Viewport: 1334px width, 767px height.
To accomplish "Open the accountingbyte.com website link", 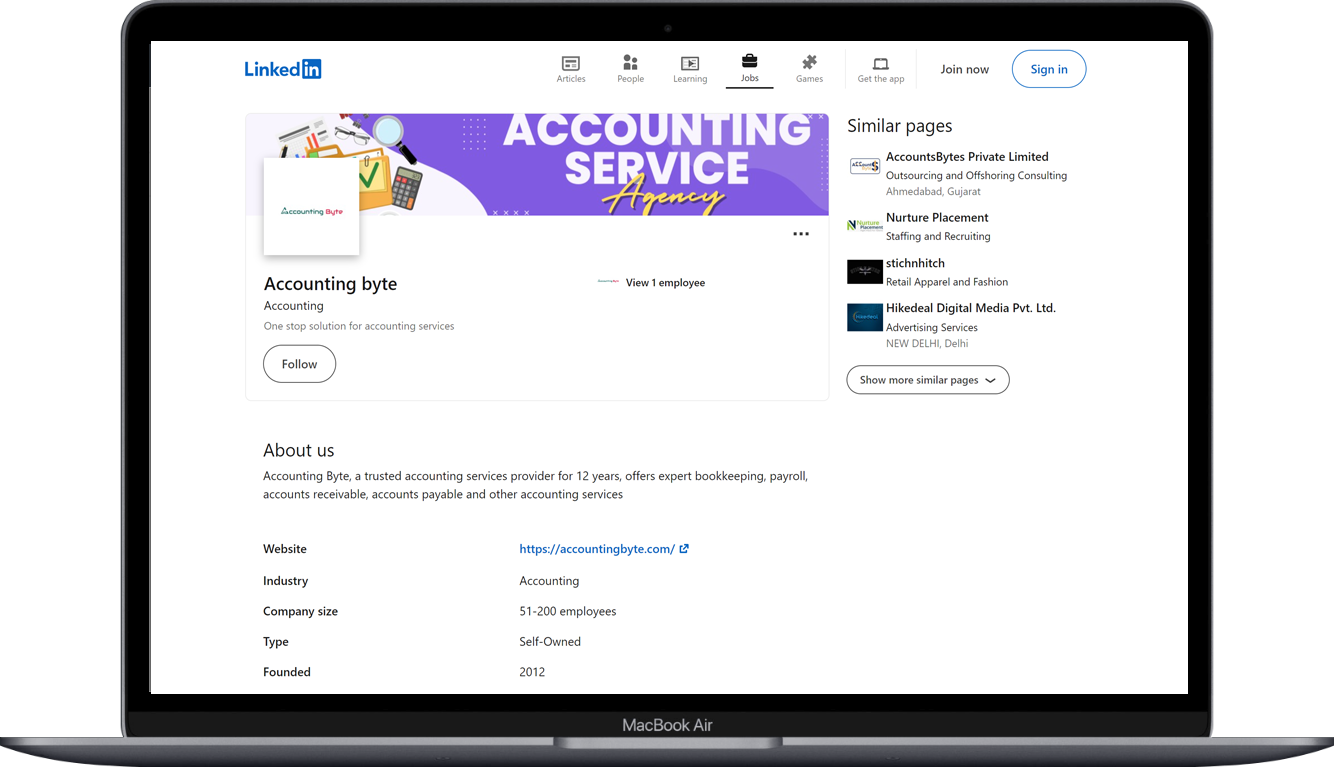I will click(596, 549).
